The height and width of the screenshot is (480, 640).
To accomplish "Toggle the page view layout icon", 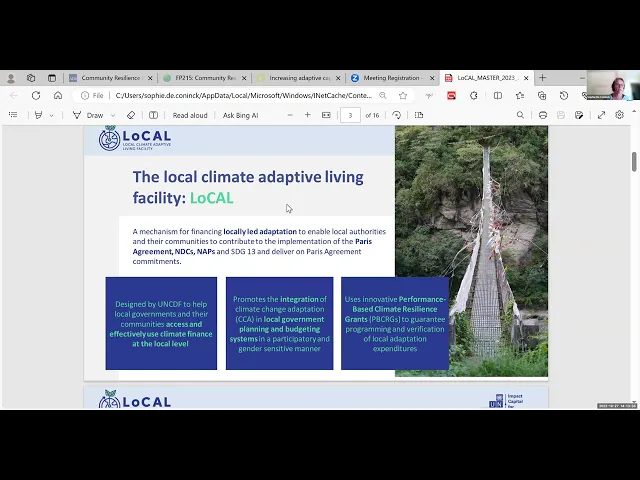I will coord(419,115).
